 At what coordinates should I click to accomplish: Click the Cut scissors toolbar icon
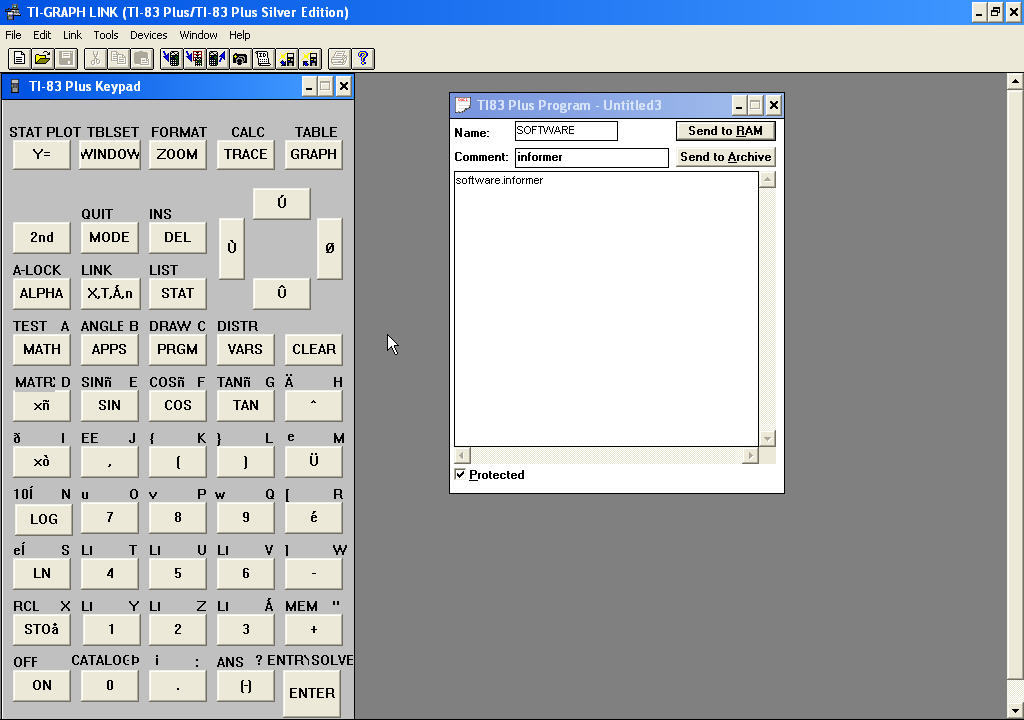(95, 59)
